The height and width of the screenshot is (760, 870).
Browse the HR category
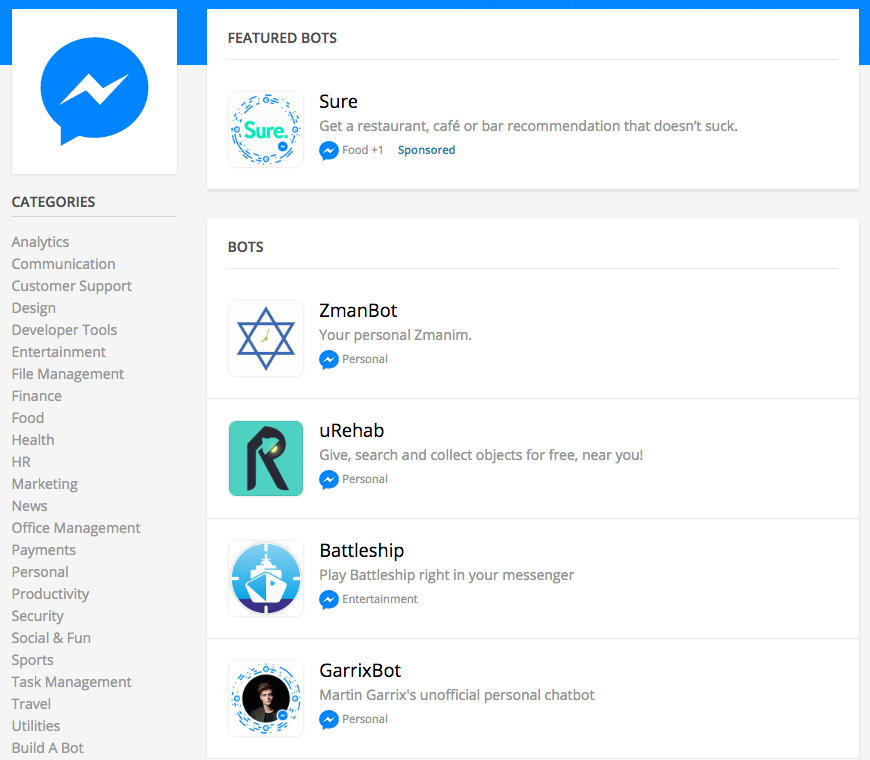(21, 462)
